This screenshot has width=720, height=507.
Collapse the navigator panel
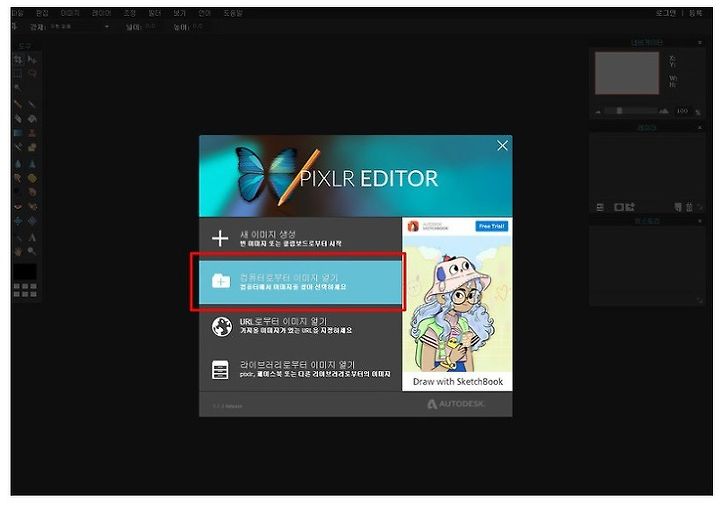click(700, 43)
